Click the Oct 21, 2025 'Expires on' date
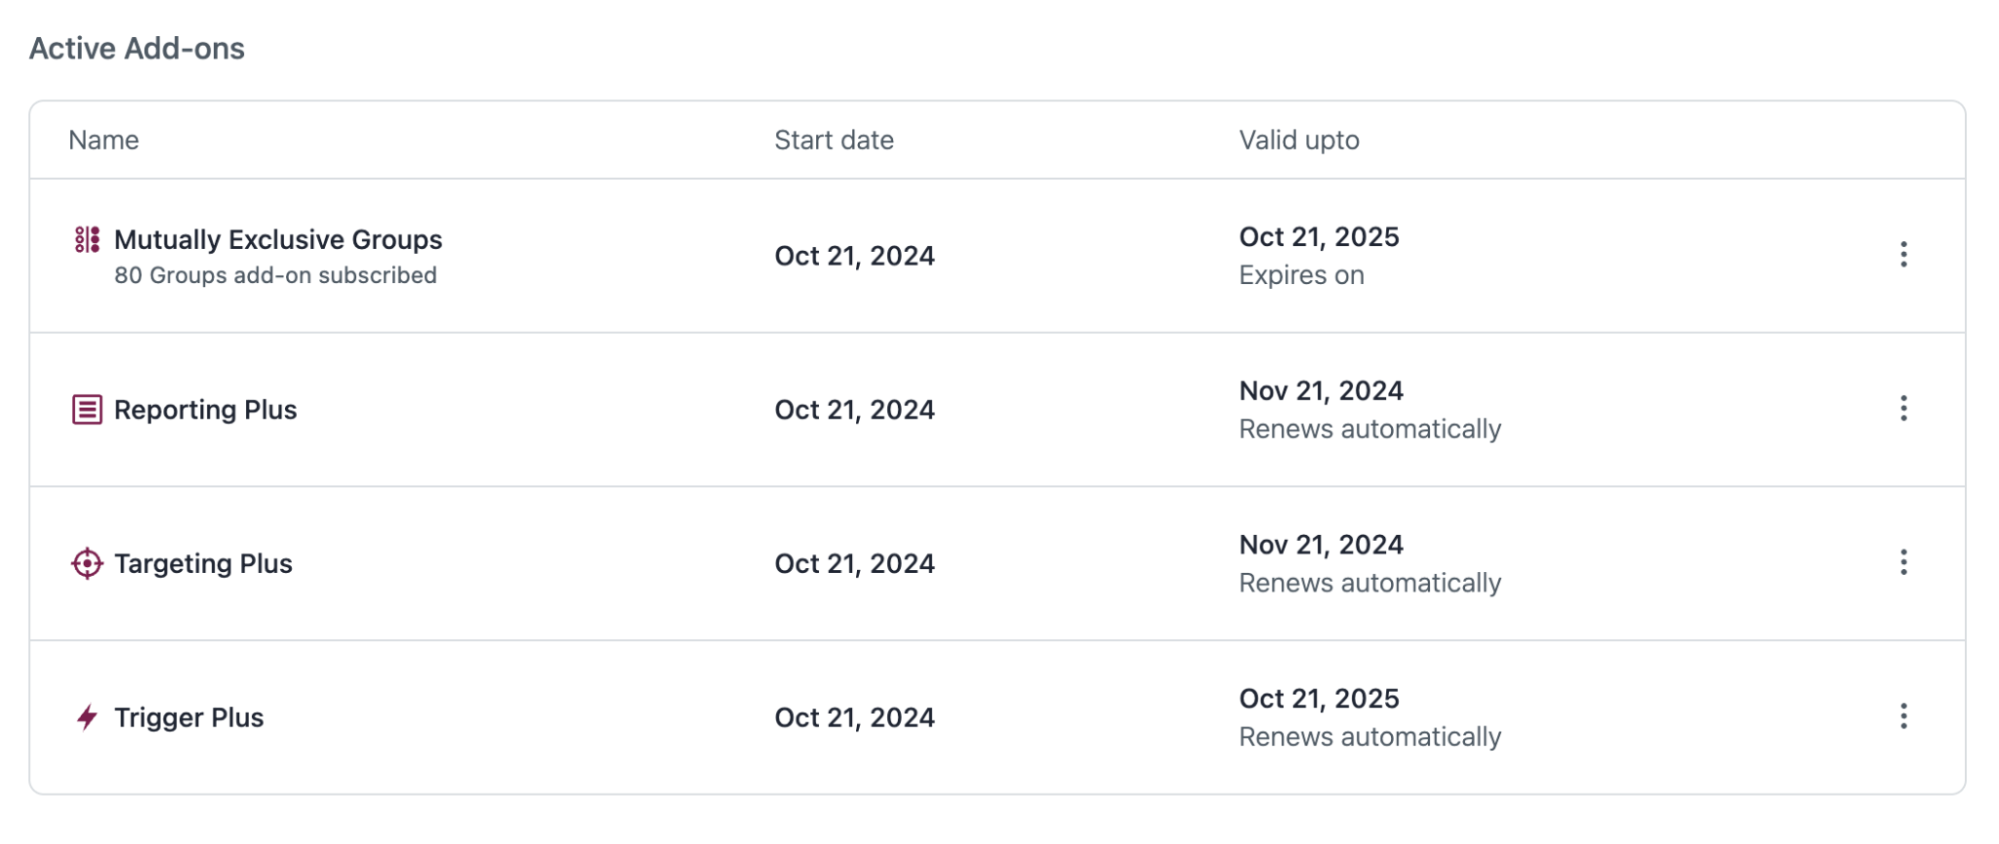The image size is (1999, 844). 1319,237
